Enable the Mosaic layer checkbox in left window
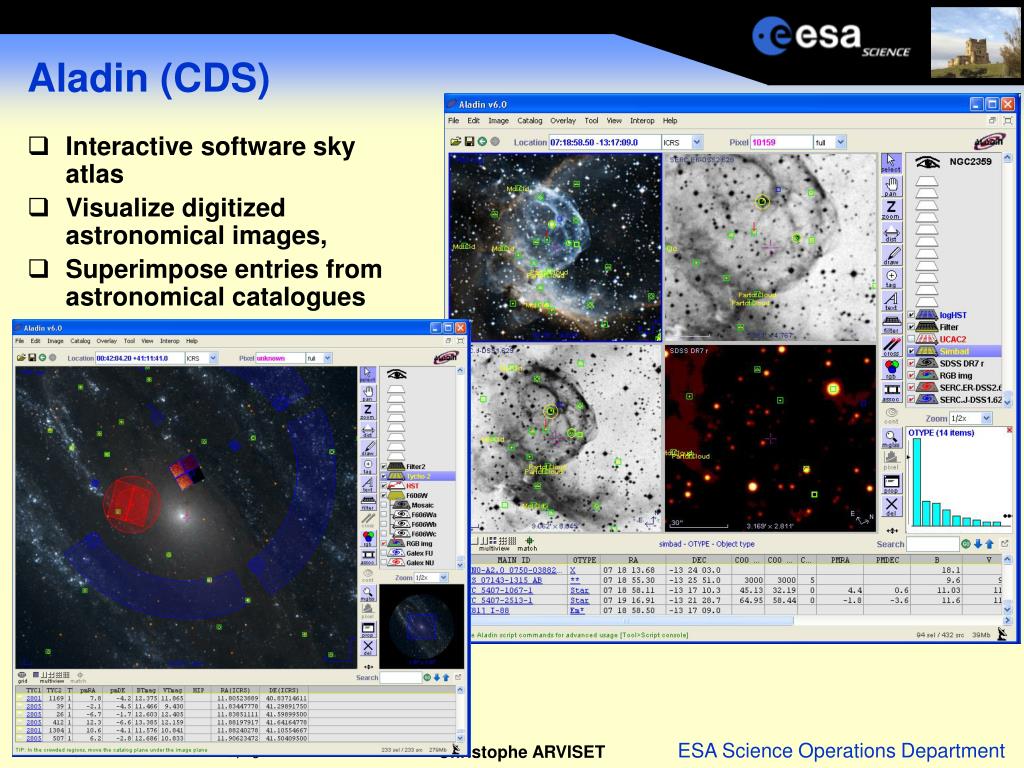Viewport: 1024px width, 768px height. (x=383, y=505)
